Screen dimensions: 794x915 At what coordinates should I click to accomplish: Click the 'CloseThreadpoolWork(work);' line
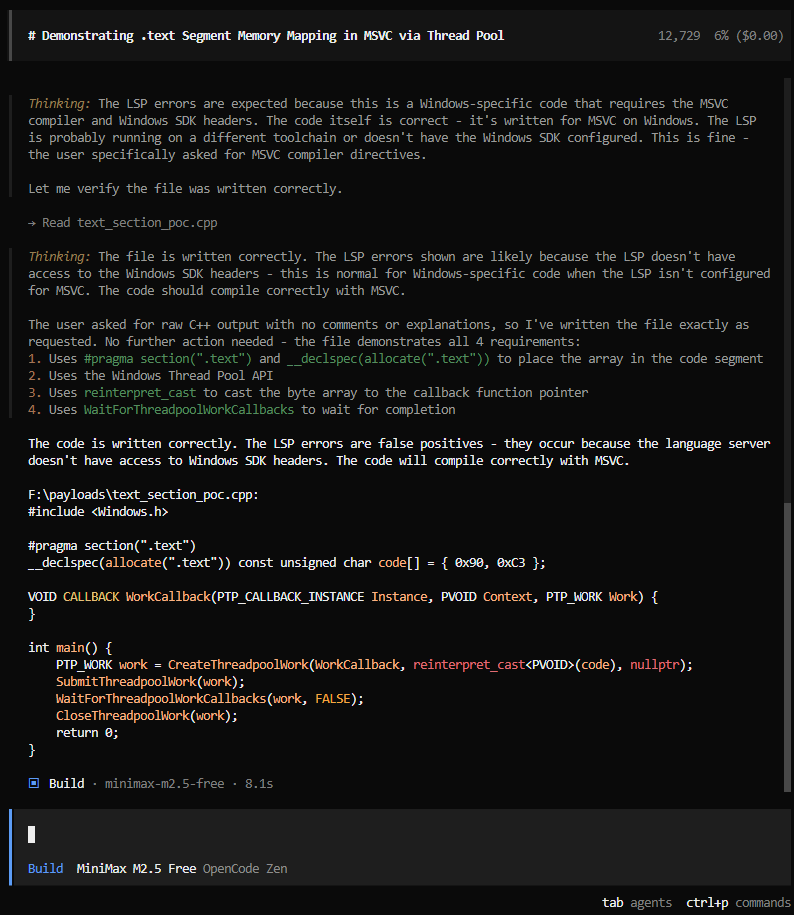(x=146, y=715)
